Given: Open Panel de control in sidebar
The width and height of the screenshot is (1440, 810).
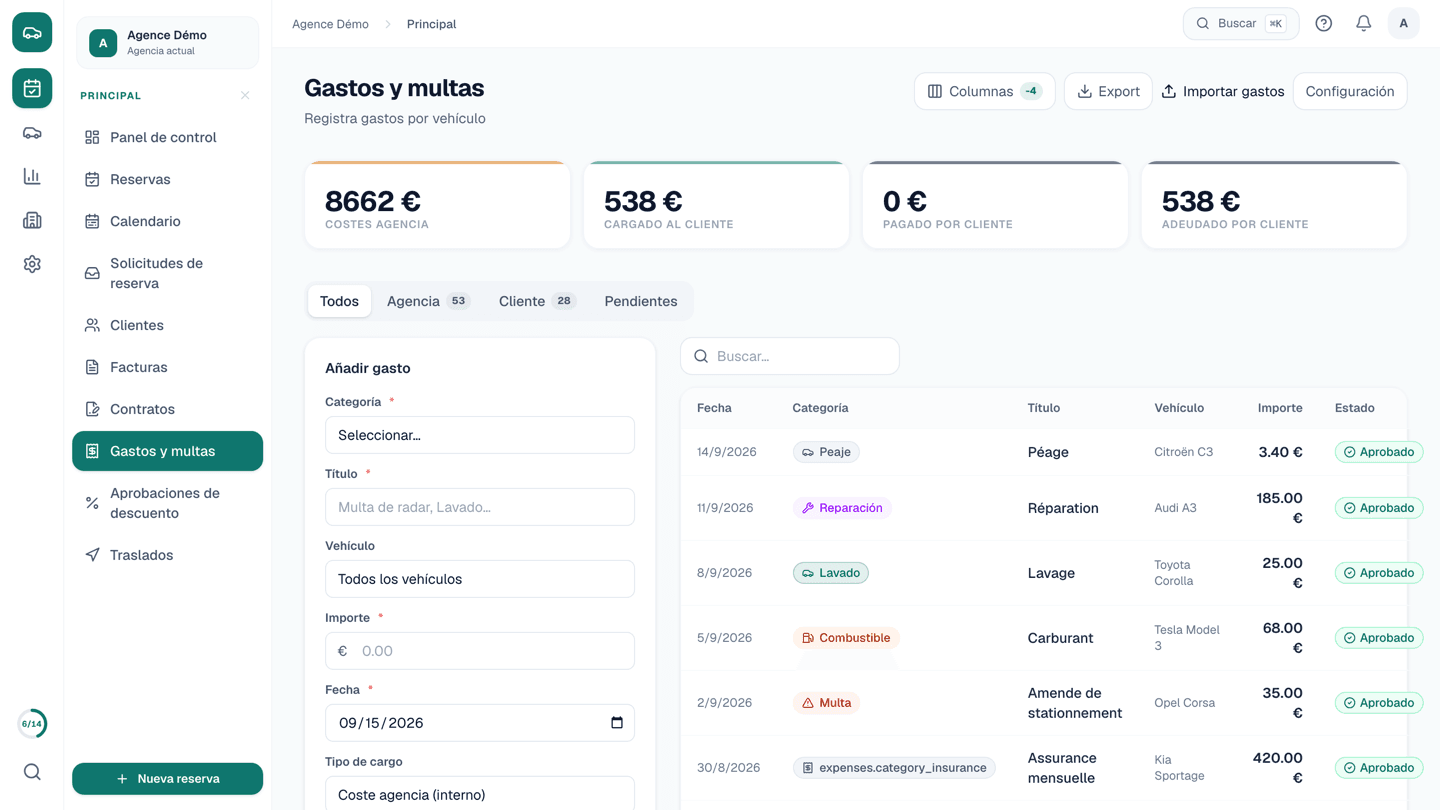Looking at the screenshot, I should [167, 137].
